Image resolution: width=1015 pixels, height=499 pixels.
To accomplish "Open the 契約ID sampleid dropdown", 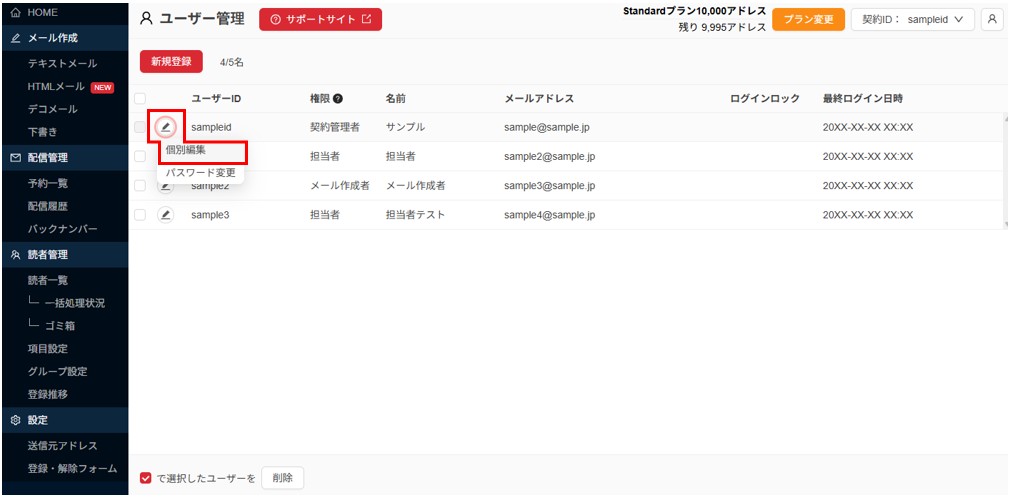I will coord(912,19).
